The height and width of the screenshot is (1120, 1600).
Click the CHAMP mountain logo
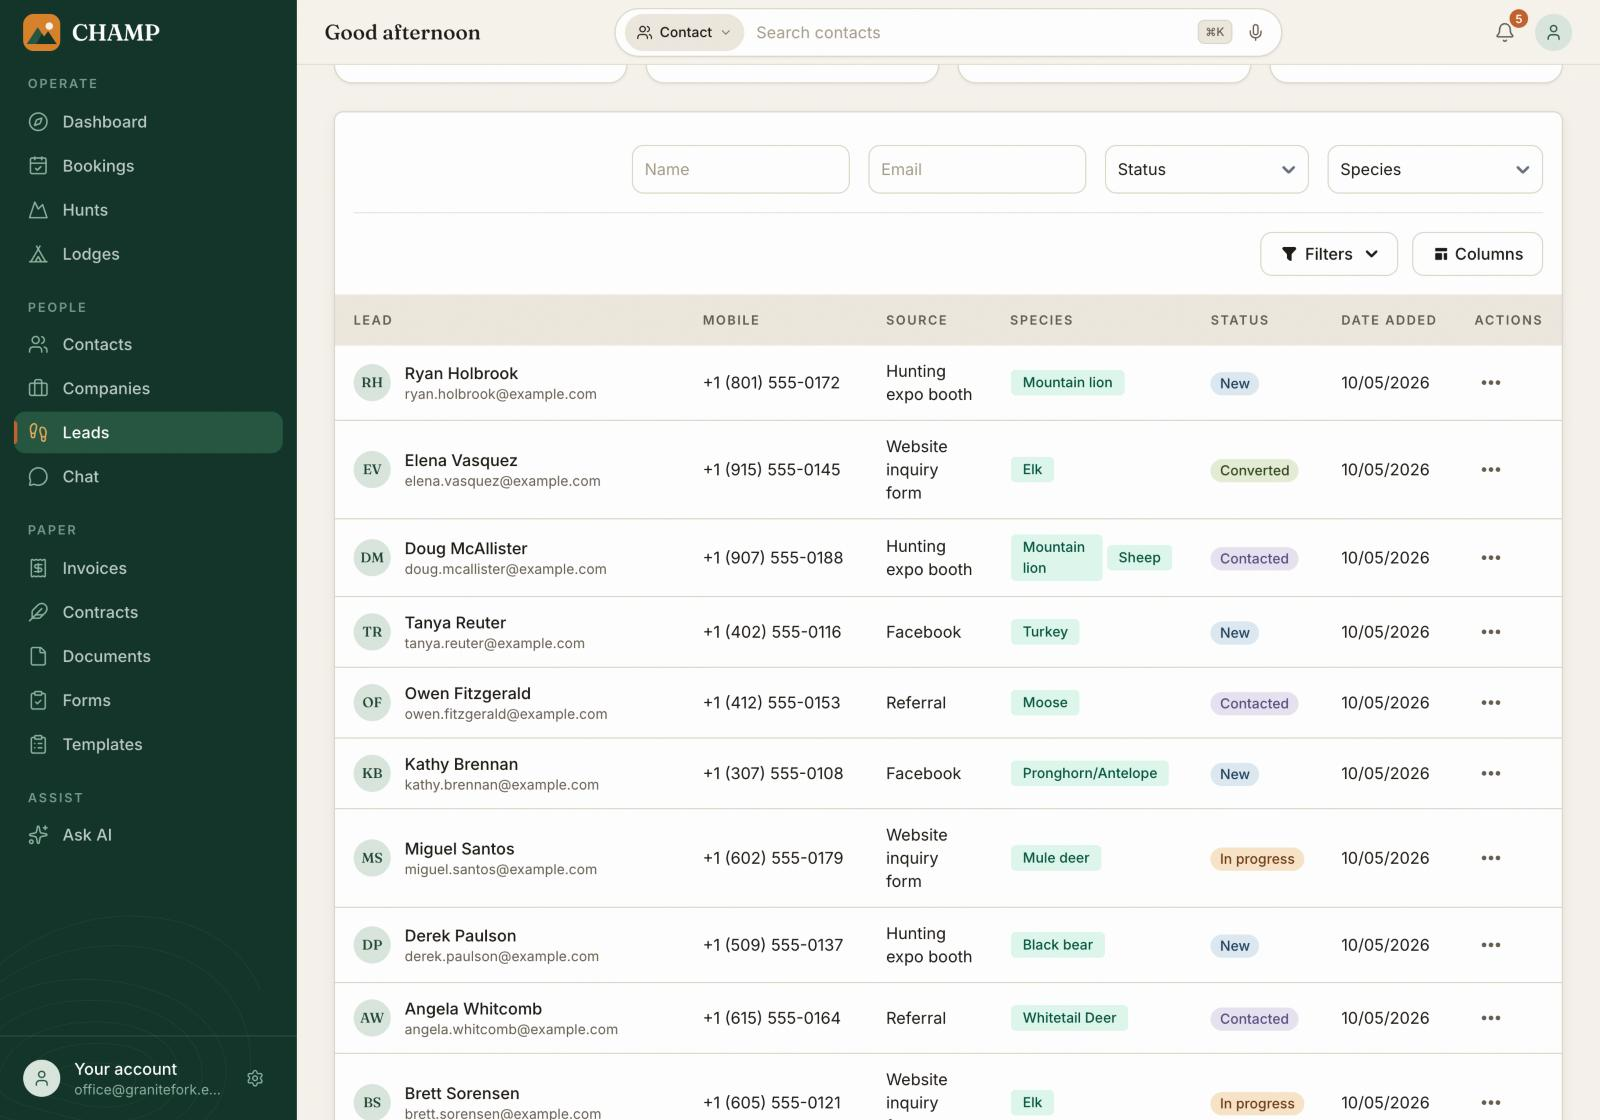41,32
